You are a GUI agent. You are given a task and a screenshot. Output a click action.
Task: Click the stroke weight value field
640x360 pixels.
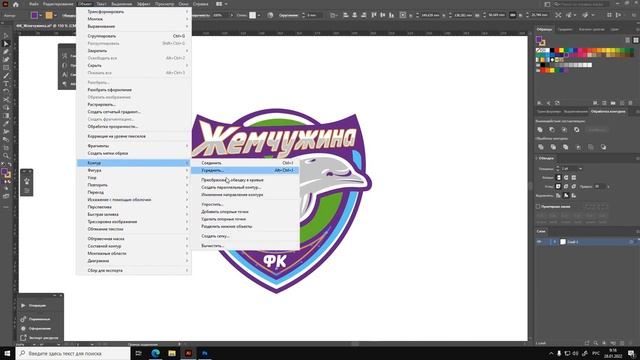click(569, 169)
